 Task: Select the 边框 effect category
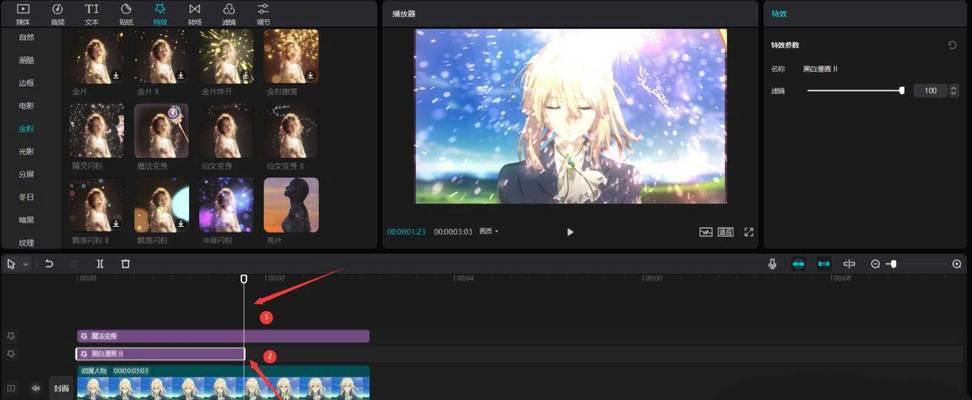[x=27, y=83]
